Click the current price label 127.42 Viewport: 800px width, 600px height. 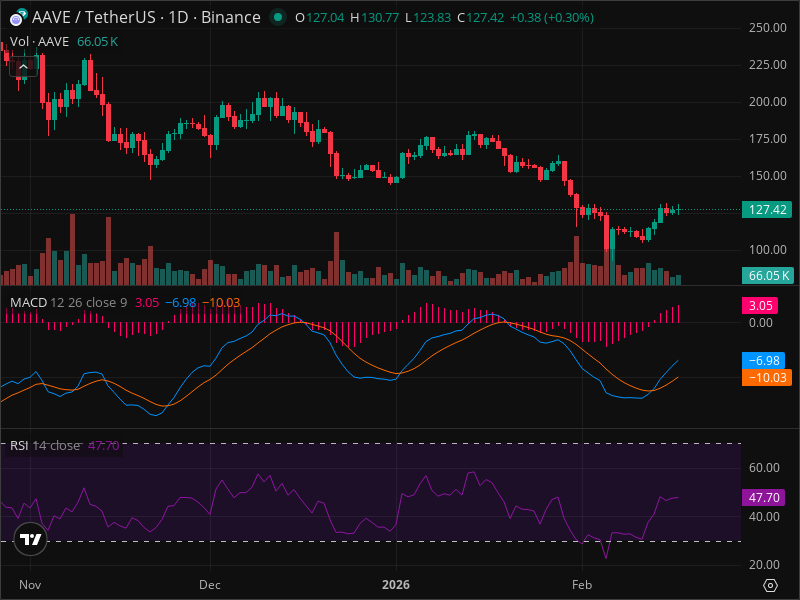(x=767, y=210)
